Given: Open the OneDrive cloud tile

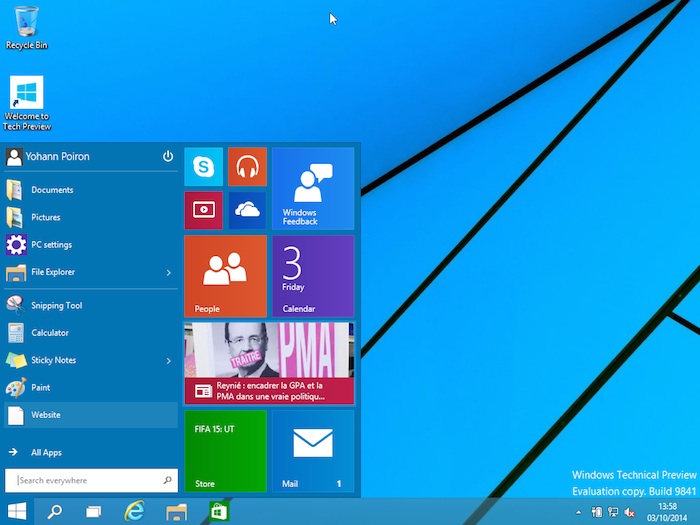Looking at the screenshot, I should pyautogui.click(x=247, y=210).
